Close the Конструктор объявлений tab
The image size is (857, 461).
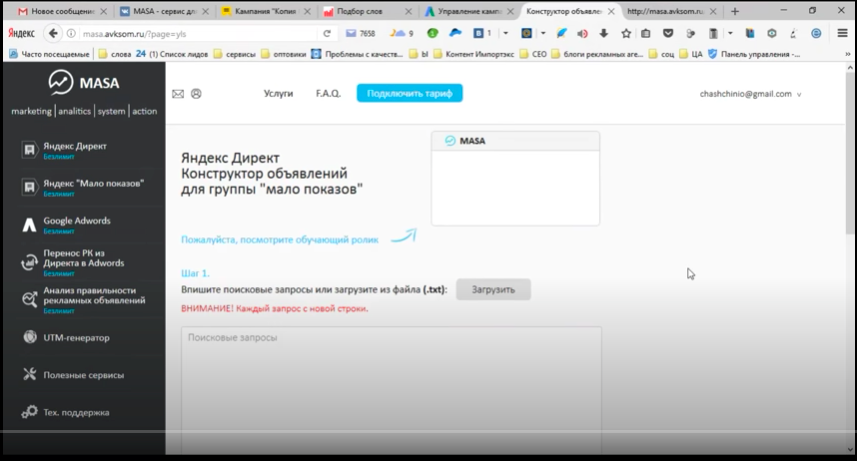[611, 11]
